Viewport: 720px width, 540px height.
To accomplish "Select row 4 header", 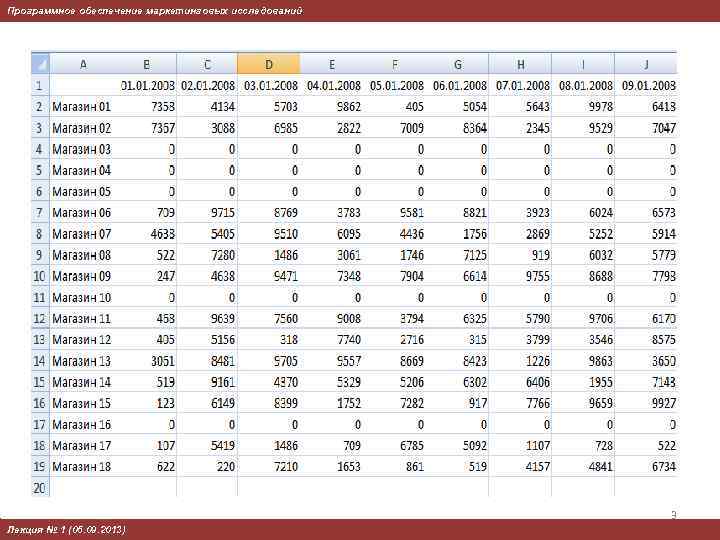I will (x=40, y=149).
